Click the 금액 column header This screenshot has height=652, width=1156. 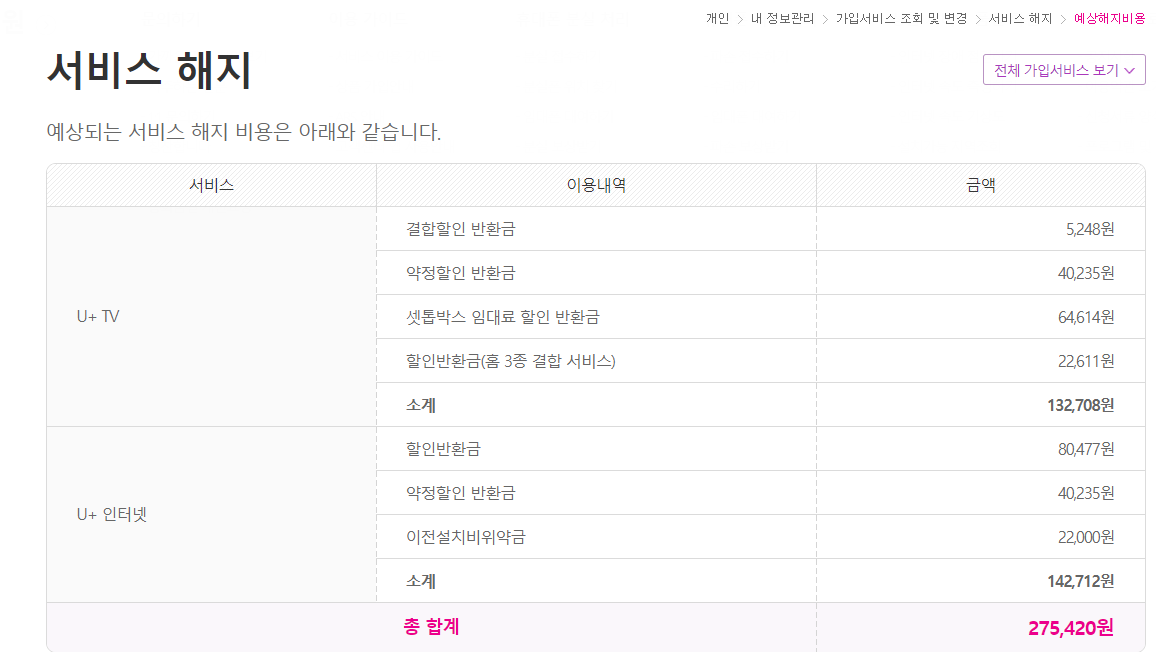pyautogui.click(x=980, y=185)
